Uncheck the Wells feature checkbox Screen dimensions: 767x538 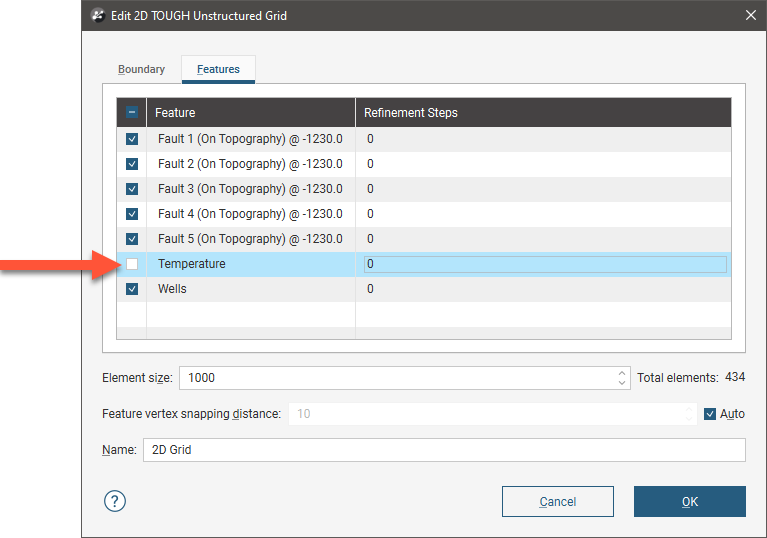(x=132, y=289)
